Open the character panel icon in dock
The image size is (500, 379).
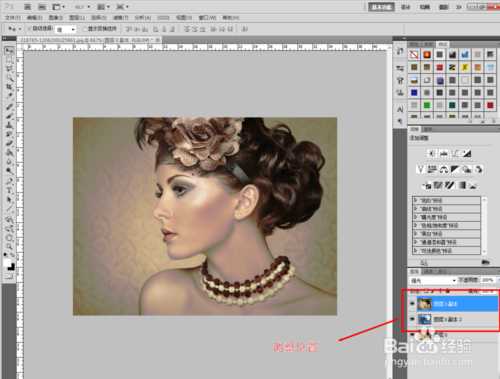pos(400,109)
